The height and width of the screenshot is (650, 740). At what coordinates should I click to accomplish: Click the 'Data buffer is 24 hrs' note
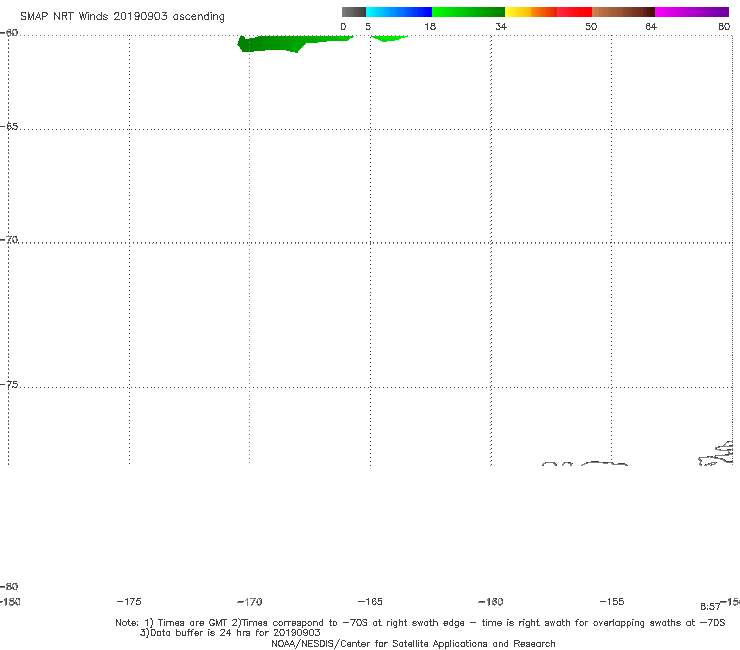[230, 633]
